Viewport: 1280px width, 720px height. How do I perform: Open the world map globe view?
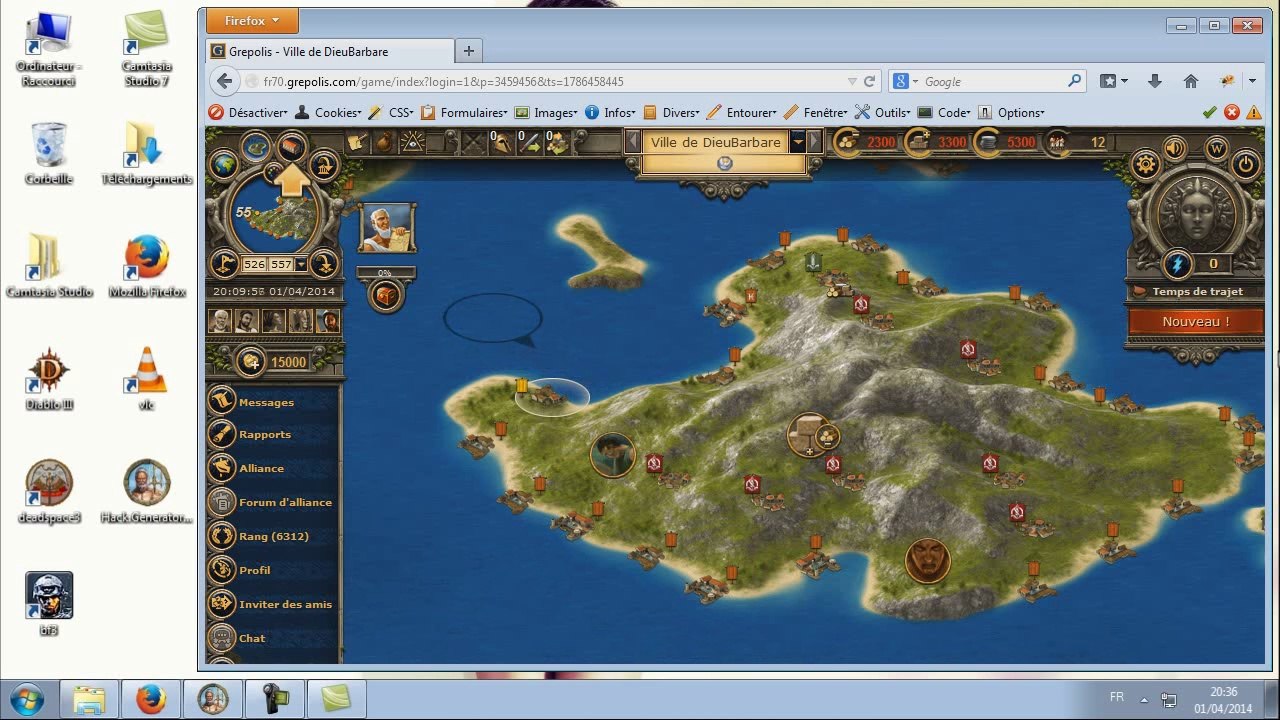224,163
